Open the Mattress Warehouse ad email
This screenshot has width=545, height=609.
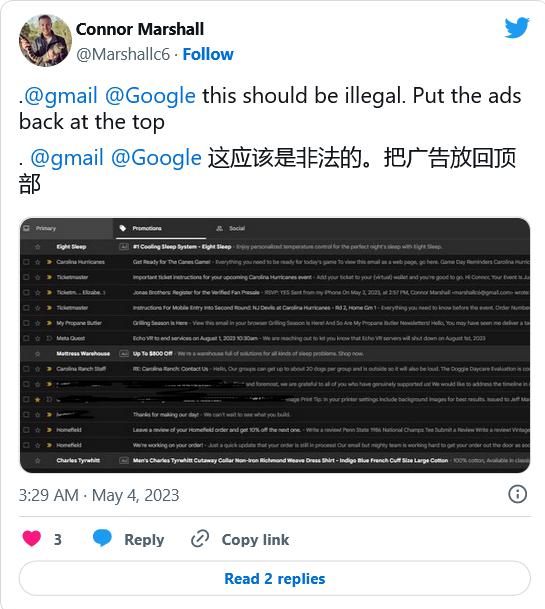click(x=275, y=353)
